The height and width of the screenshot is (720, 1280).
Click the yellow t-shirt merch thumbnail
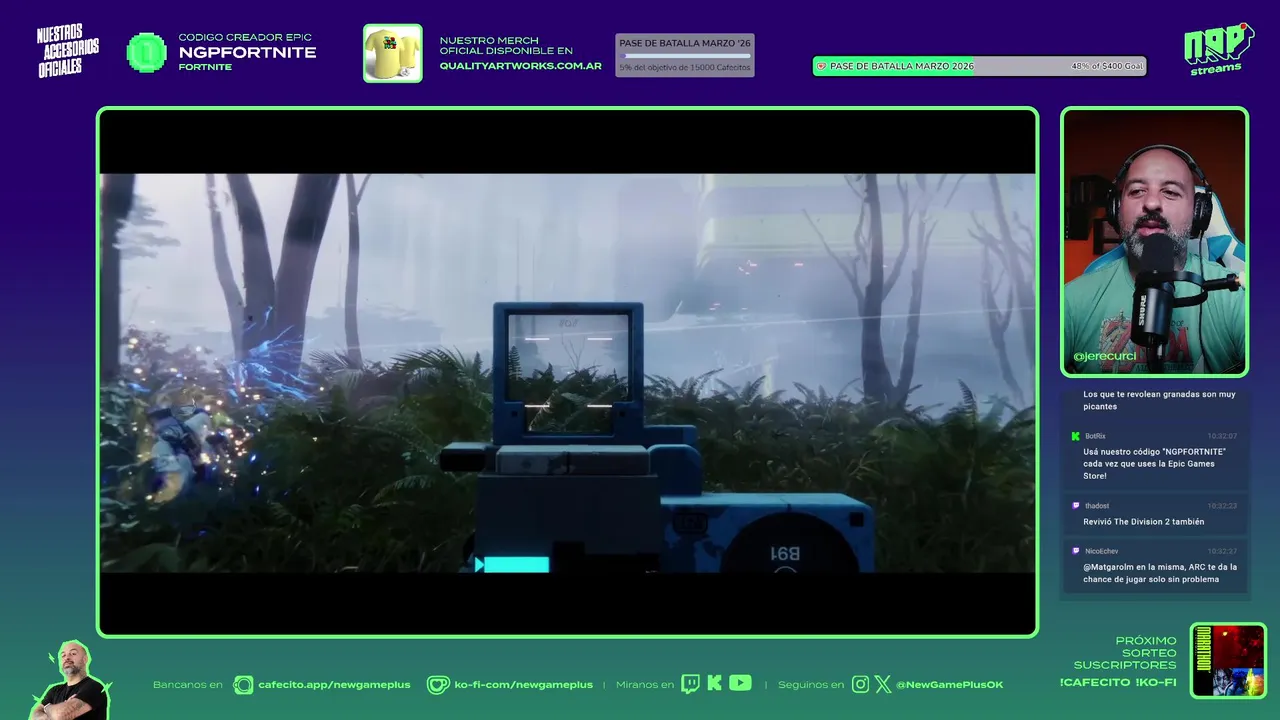tap(393, 53)
